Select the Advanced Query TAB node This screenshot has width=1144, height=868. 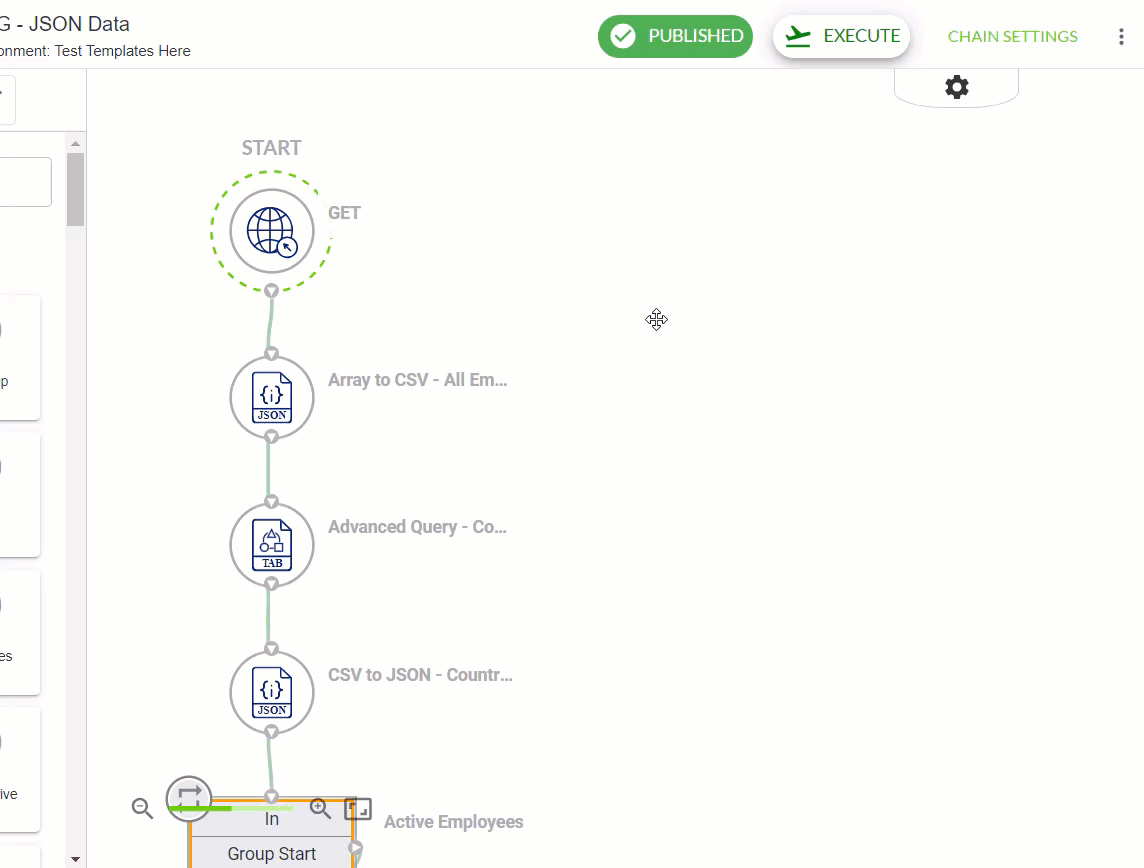pos(271,545)
